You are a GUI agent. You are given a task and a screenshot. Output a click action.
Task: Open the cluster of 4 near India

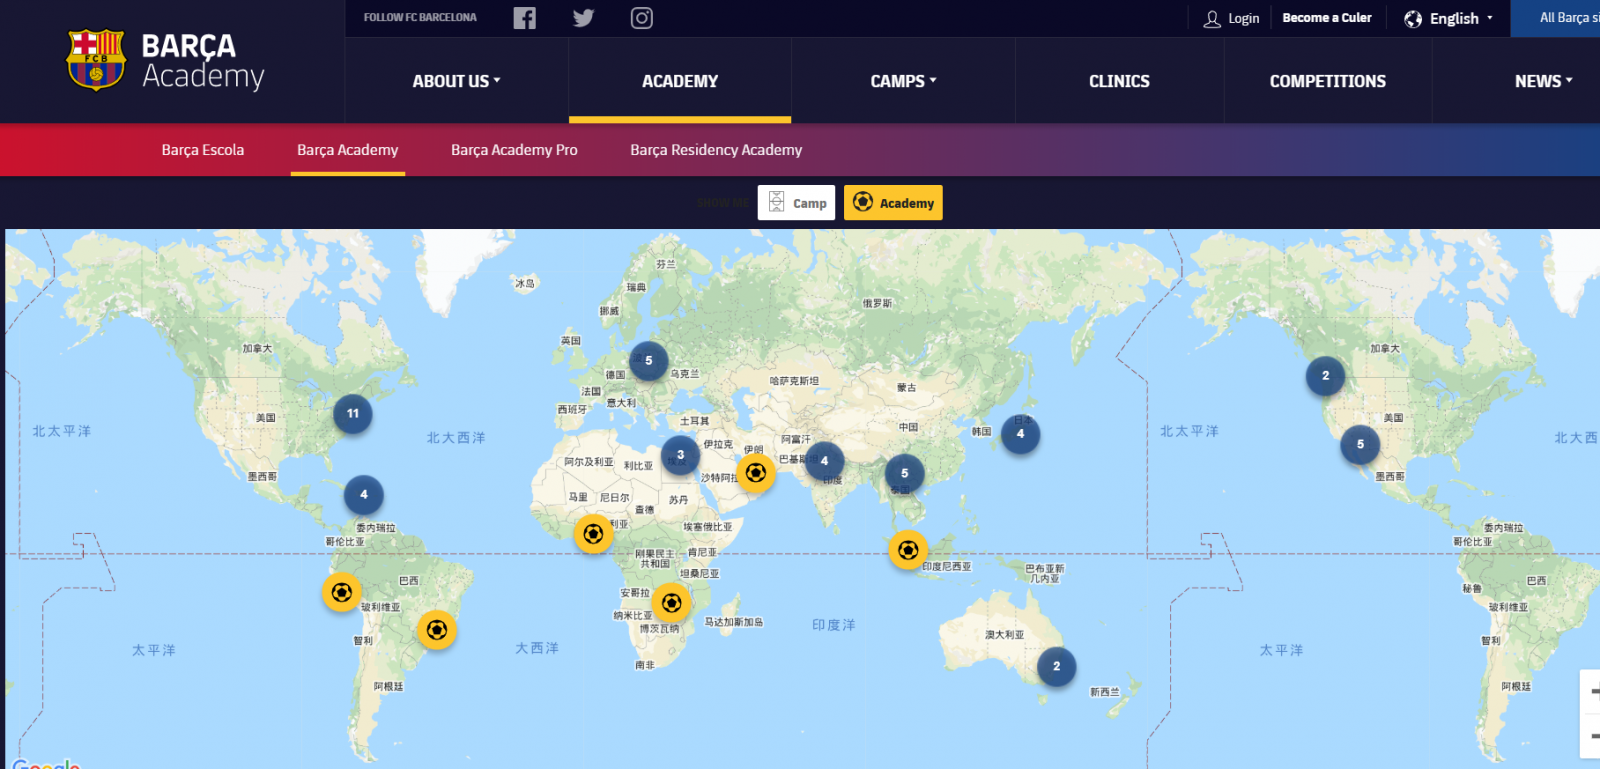pos(825,461)
